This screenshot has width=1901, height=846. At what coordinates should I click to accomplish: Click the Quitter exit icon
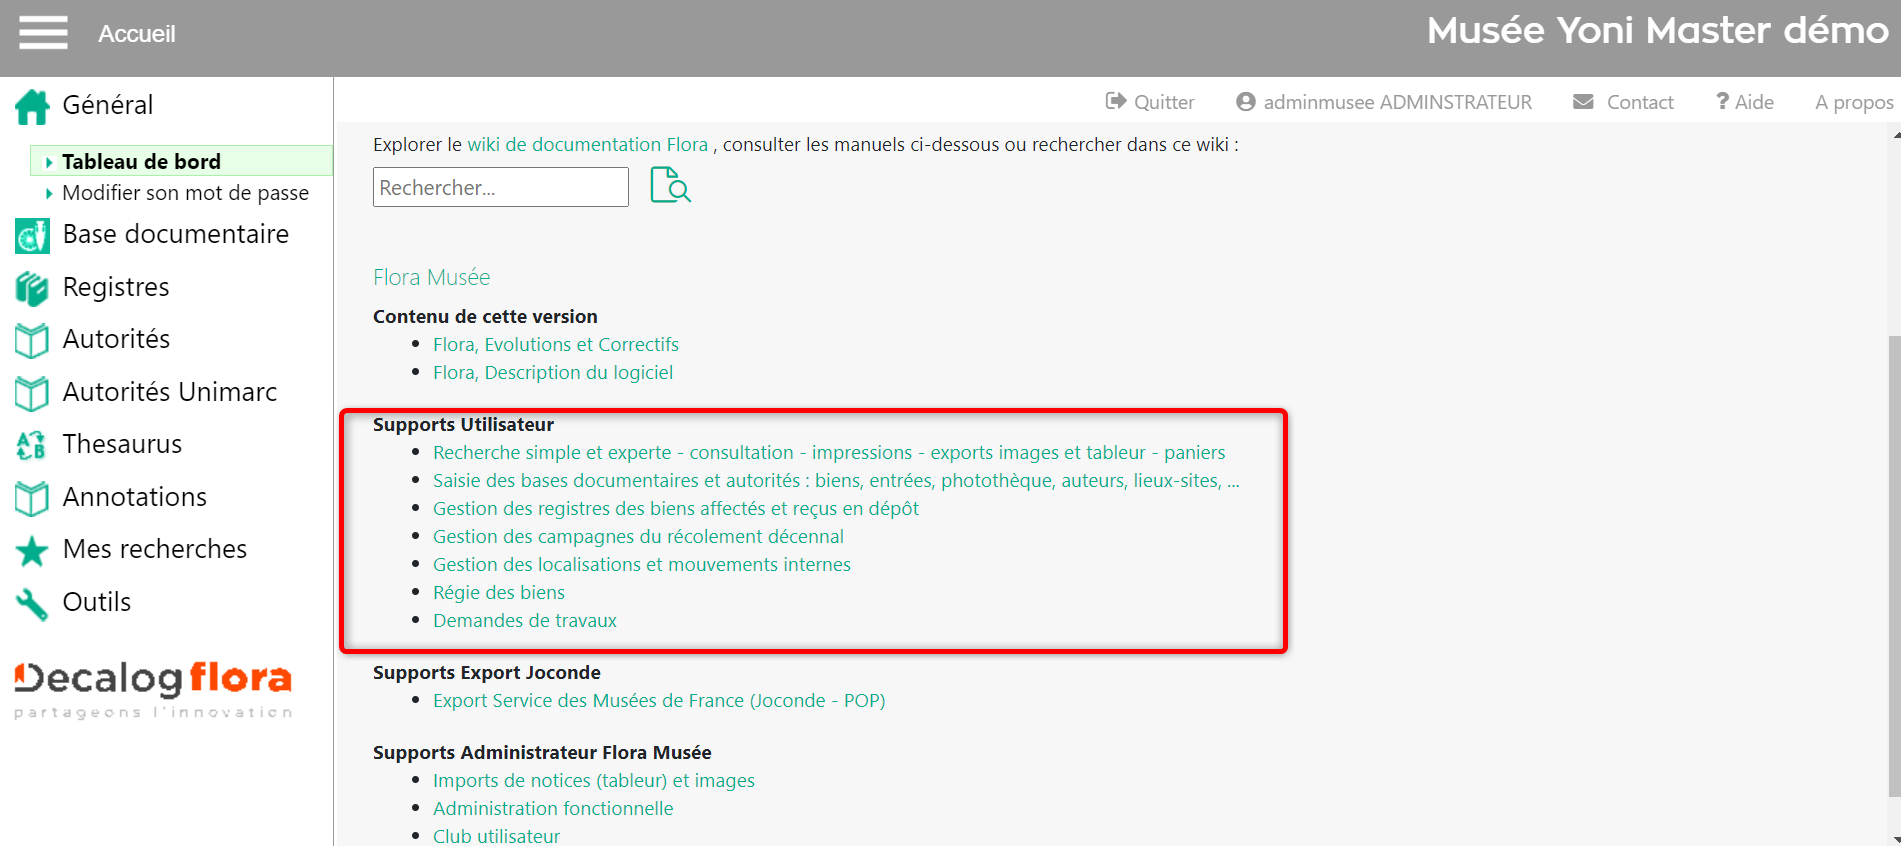pyautogui.click(x=1116, y=101)
